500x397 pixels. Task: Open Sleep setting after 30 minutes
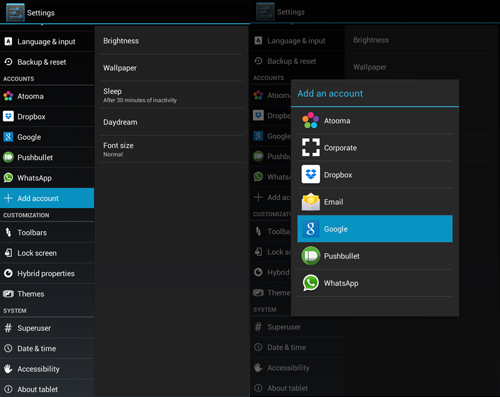pos(171,95)
